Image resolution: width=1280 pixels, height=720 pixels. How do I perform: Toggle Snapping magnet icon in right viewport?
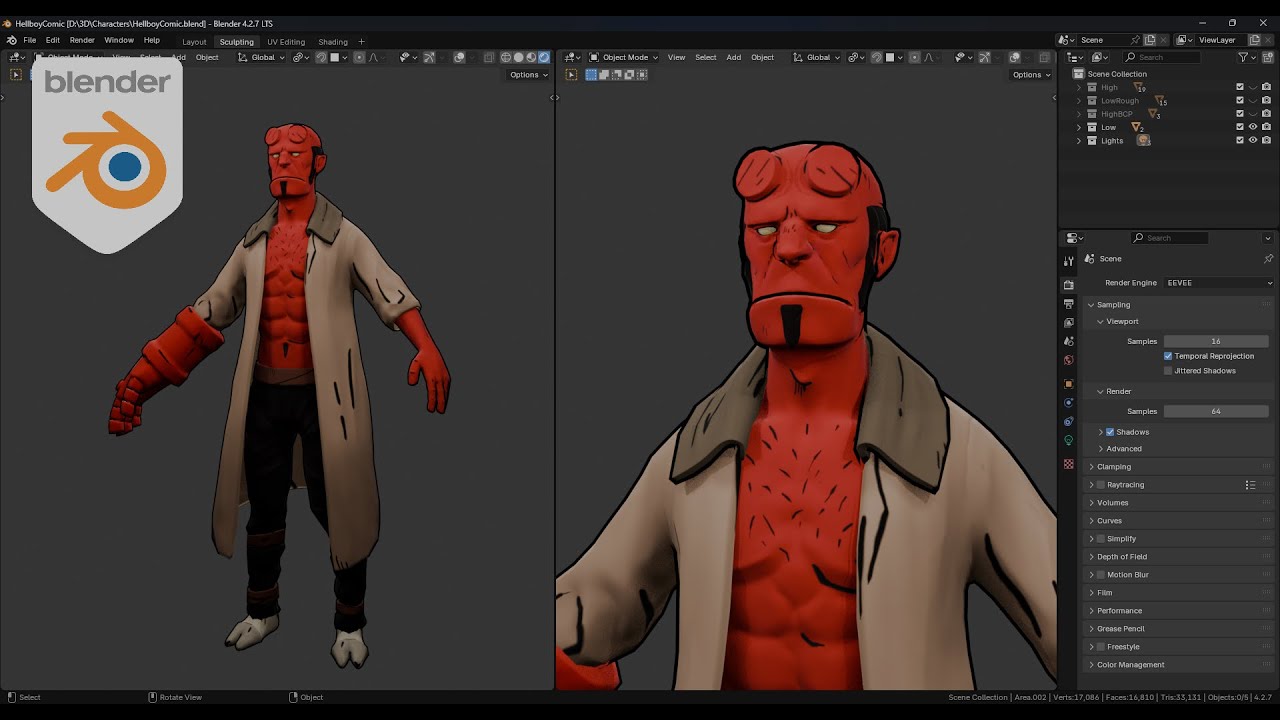877,57
